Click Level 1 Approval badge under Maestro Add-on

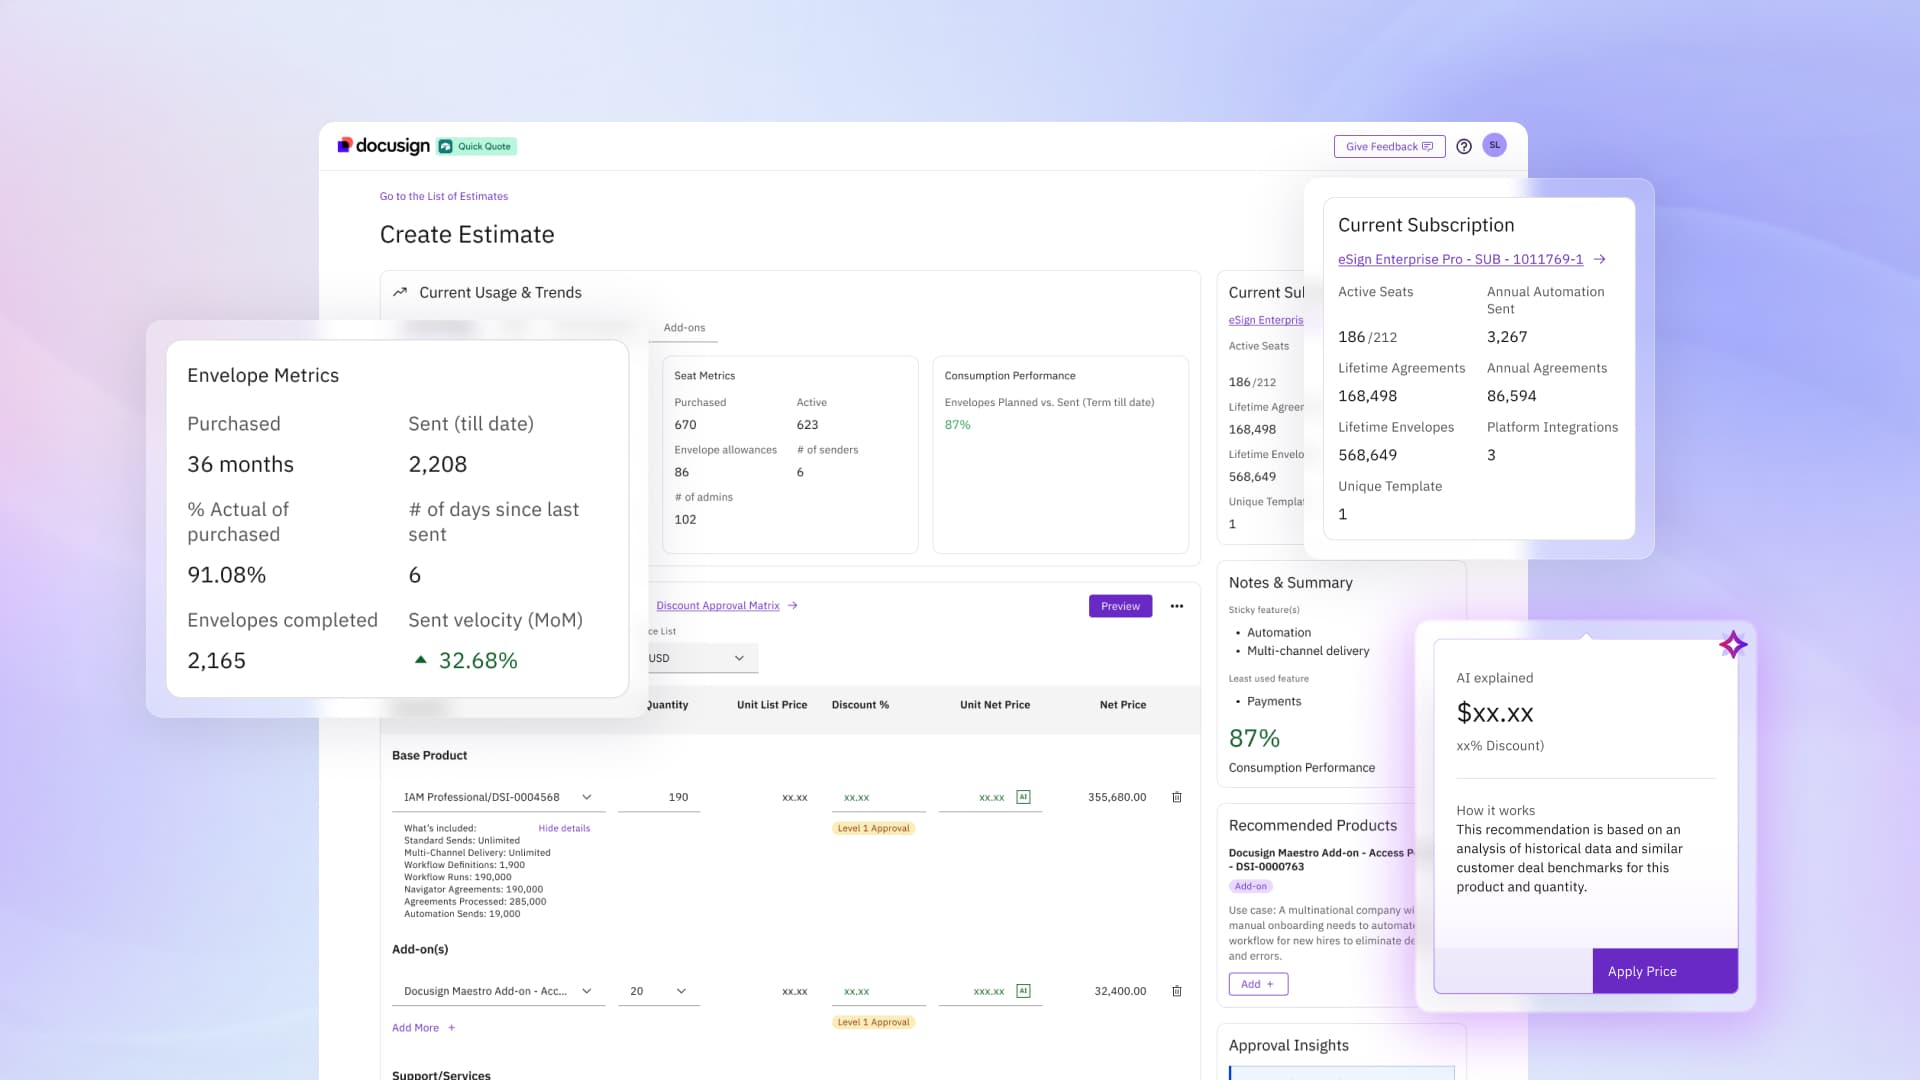coord(874,1022)
